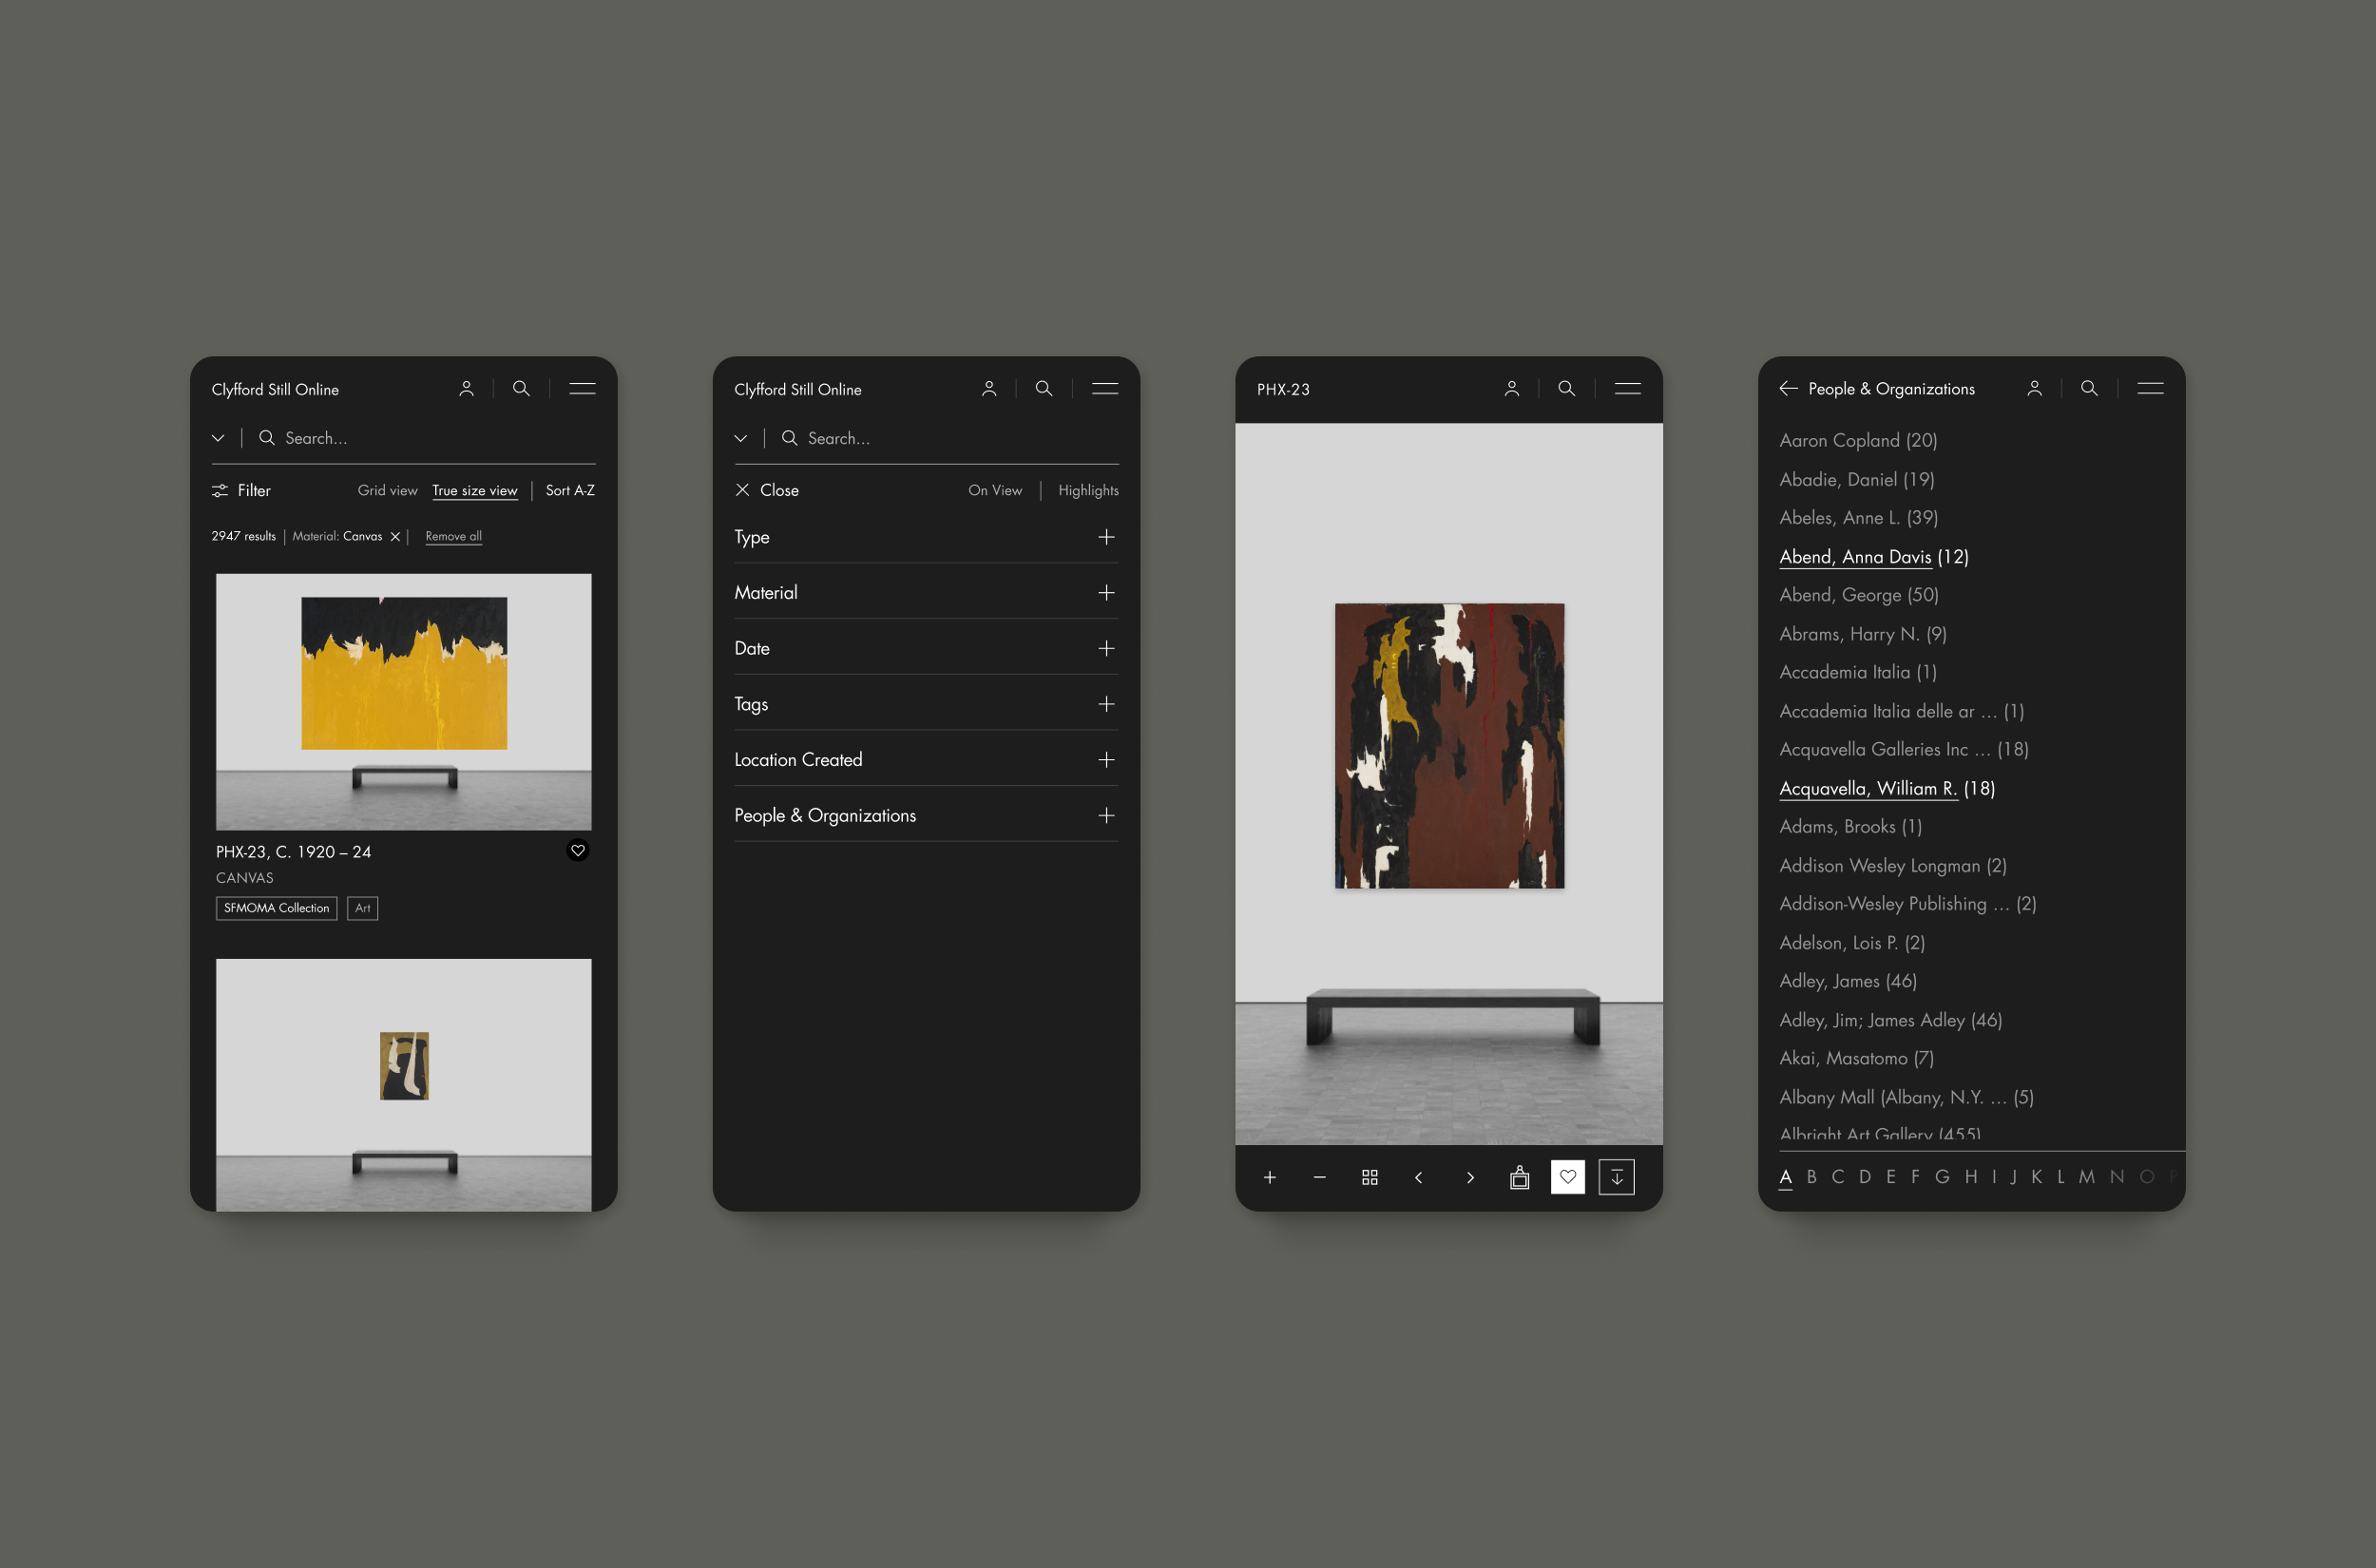Image resolution: width=2376 pixels, height=1568 pixels.
Task: Click the gallery grid icon in PHX-23
Action: [x=1370, y=1175]
